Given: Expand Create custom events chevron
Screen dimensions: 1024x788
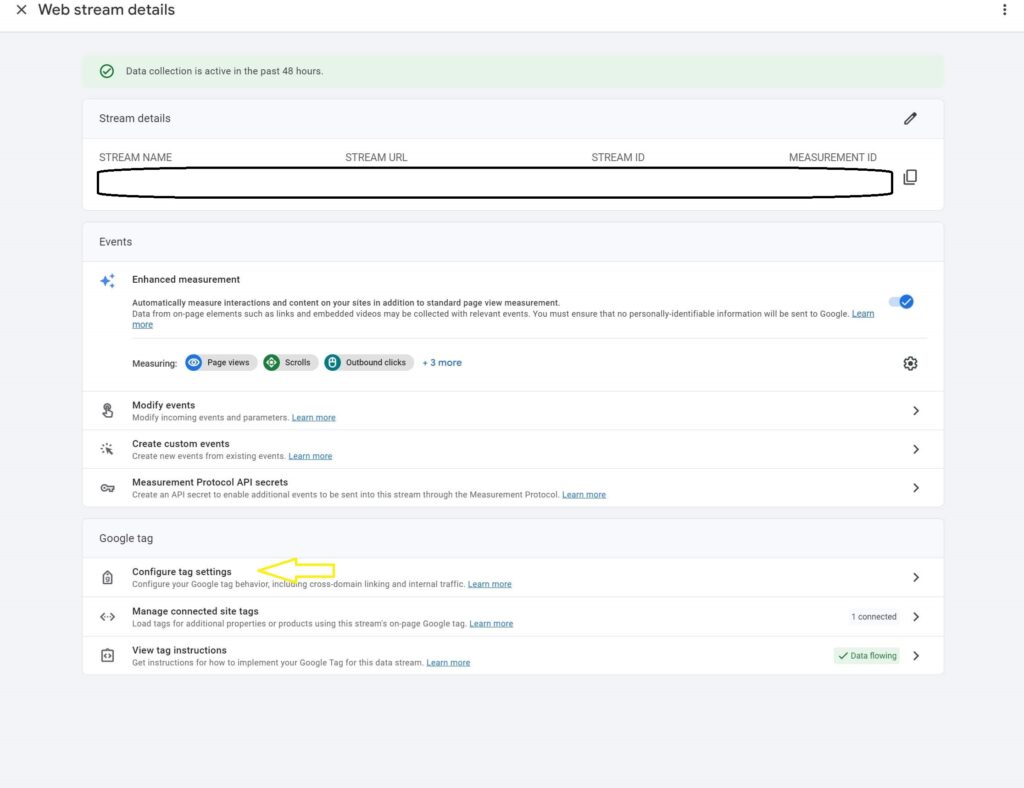Looking at the screenshot, I should [916, 449].
